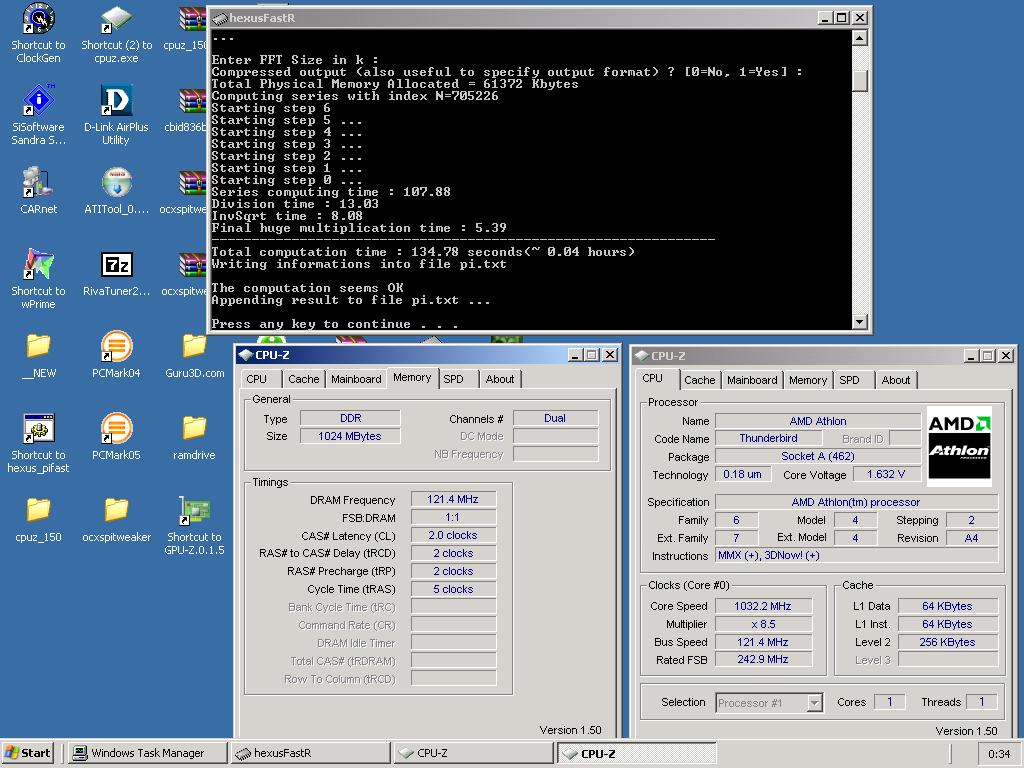Screen dimensions: 1024x768
Task: Open About tab in processor CPU-Z window
Action: [895, 380]
